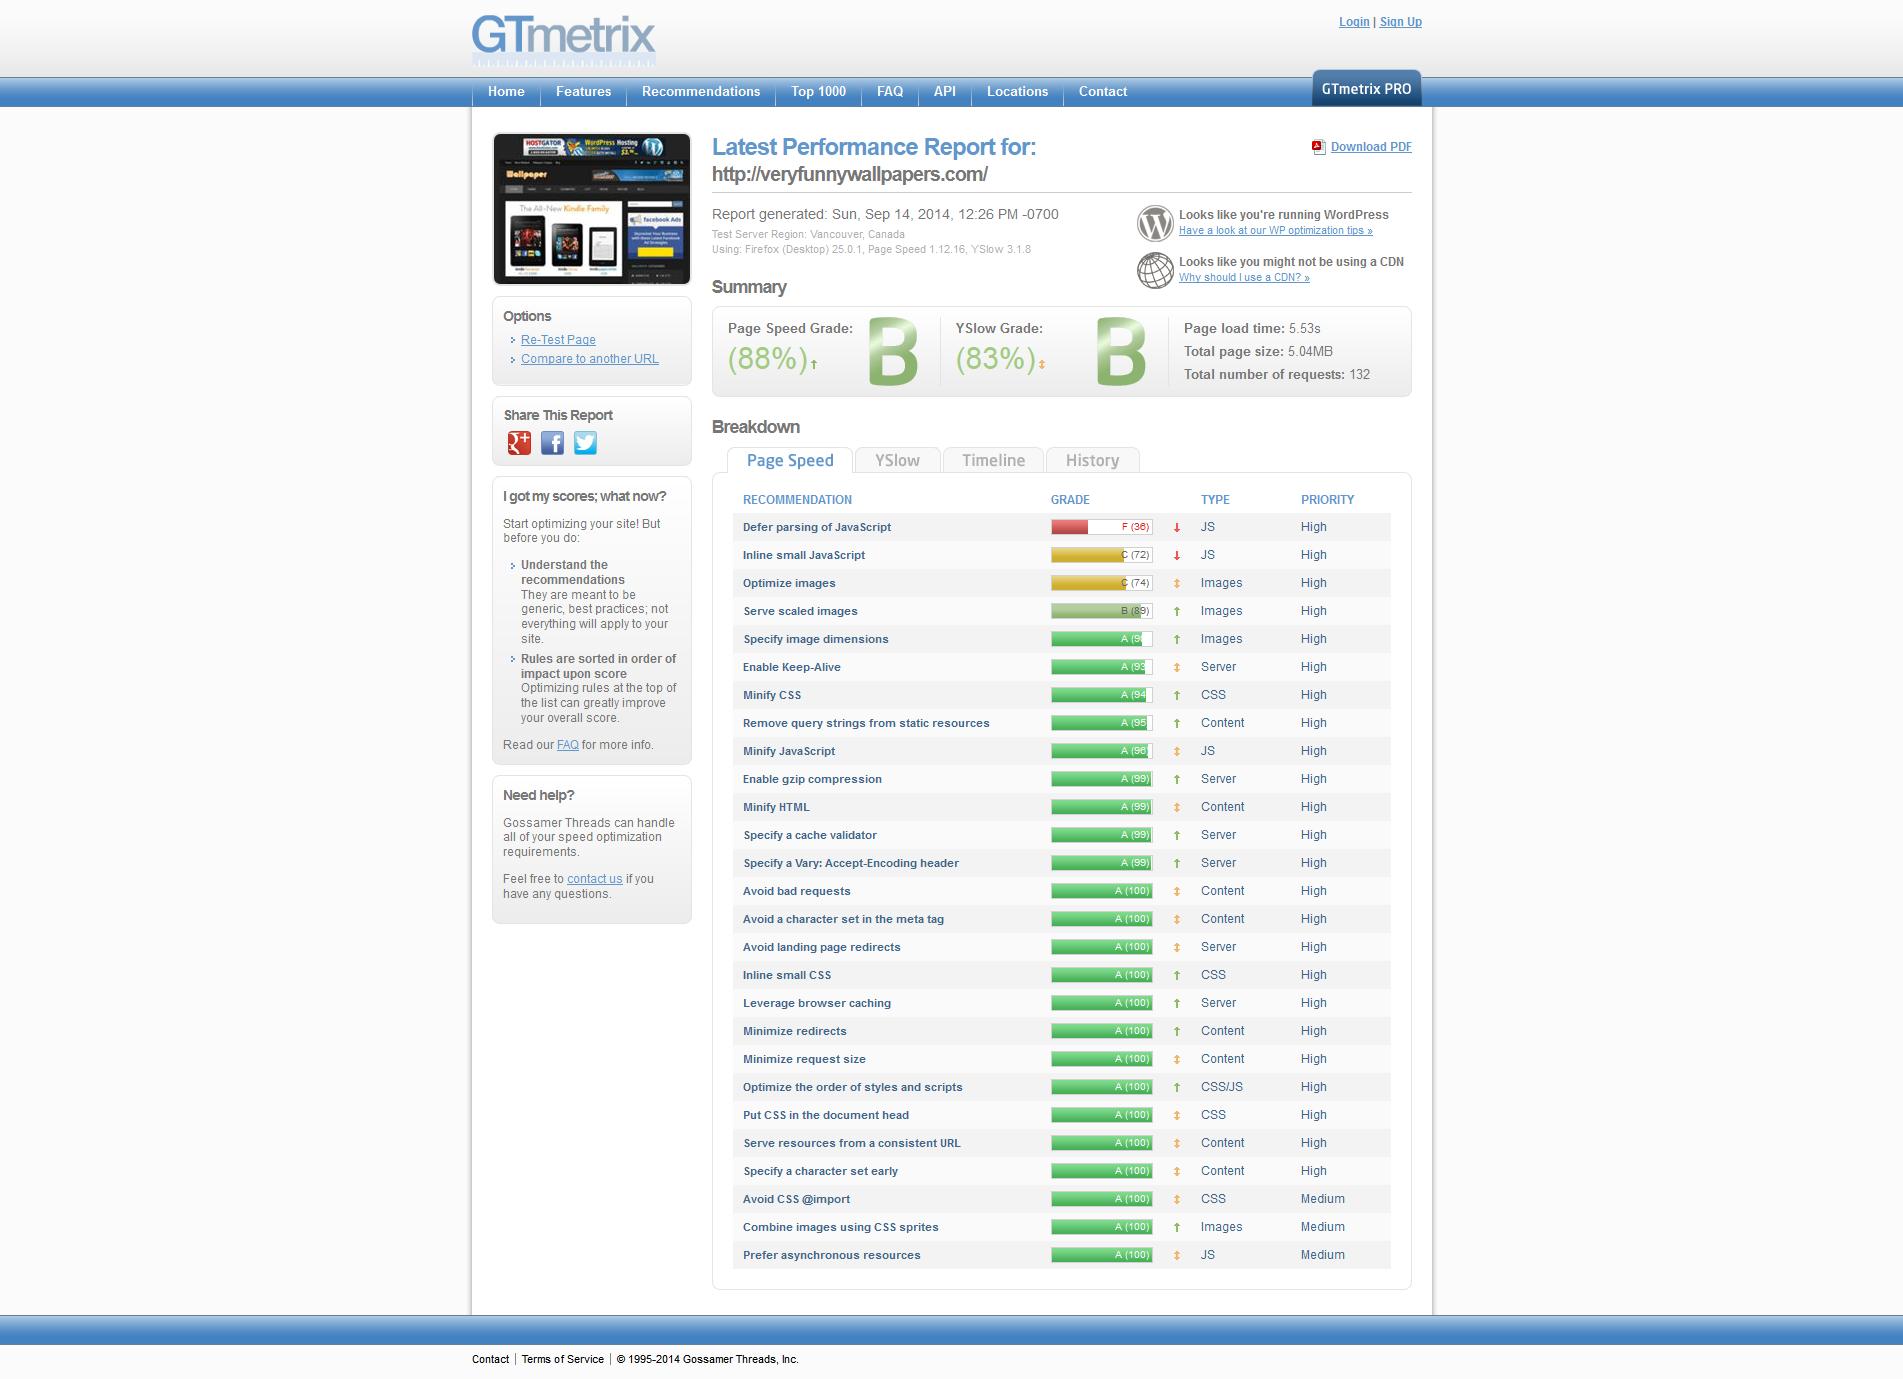Expand the Defer parsing of JavaScript recommendation
This screenshot has width=1903, height=1379.
click(816, 527)
